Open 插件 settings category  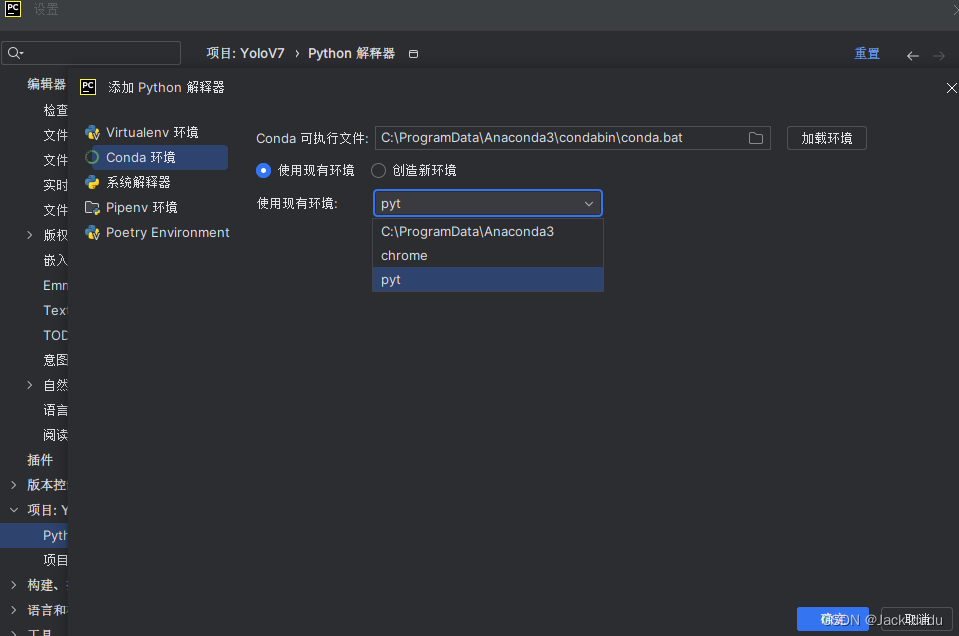(40, 460)
